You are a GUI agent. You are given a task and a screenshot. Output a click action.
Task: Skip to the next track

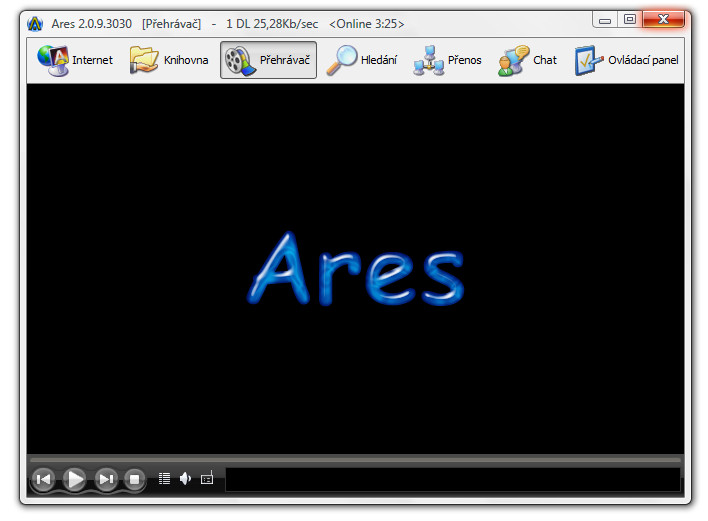pyautogui.click(x=107, y=479)
